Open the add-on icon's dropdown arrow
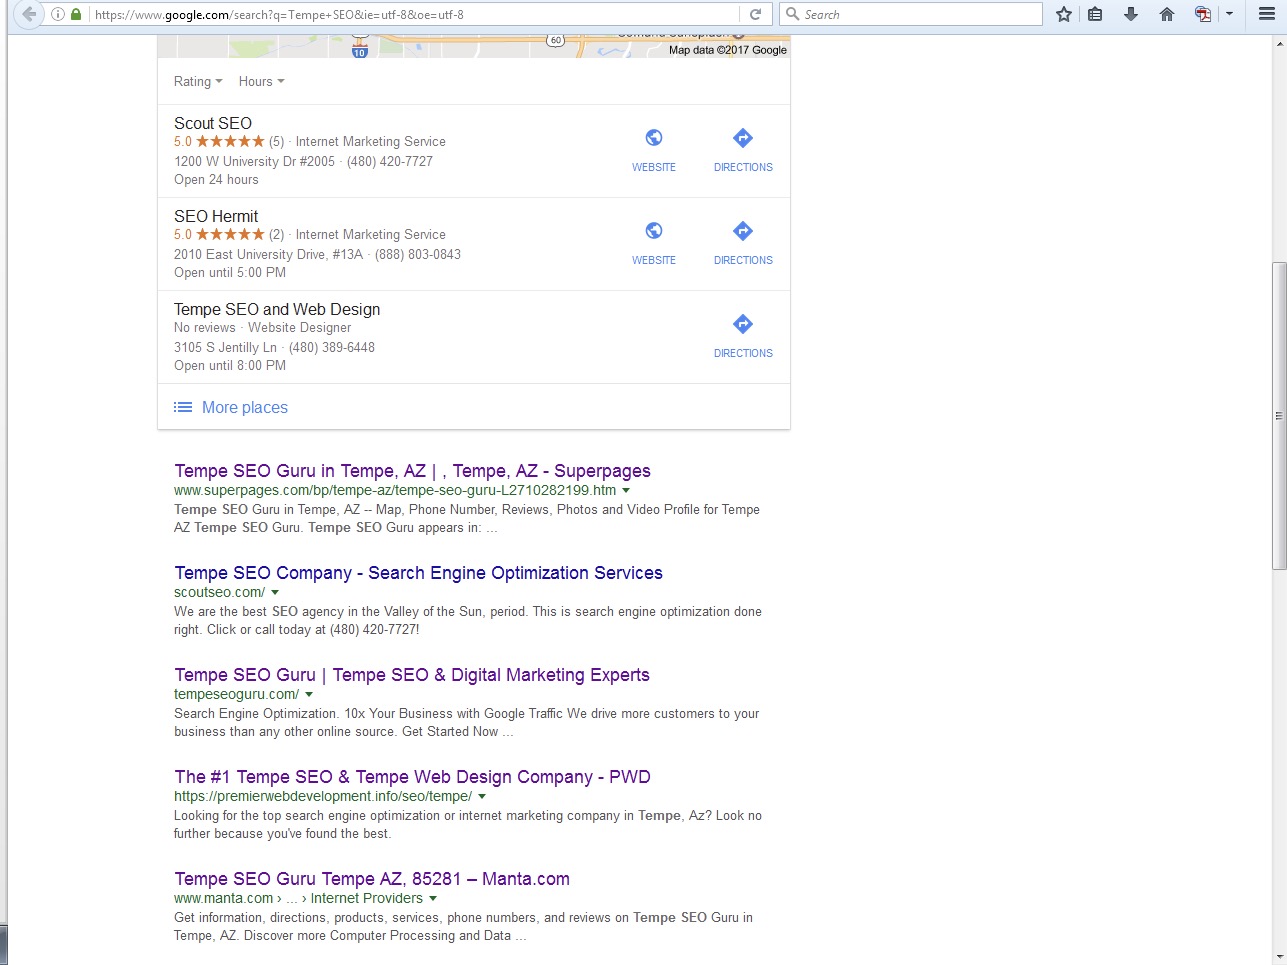The height and width of the screenshot is (965, 1287). 1229,14
